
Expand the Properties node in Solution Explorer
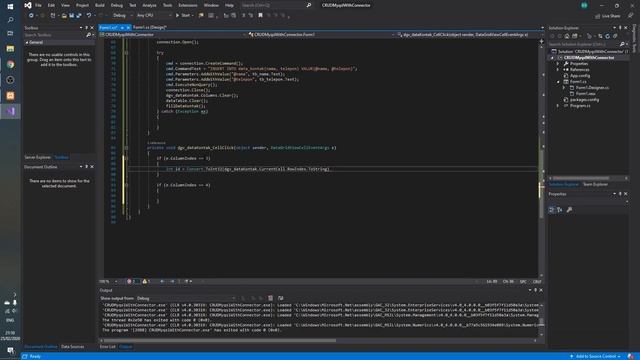[558, 64]
